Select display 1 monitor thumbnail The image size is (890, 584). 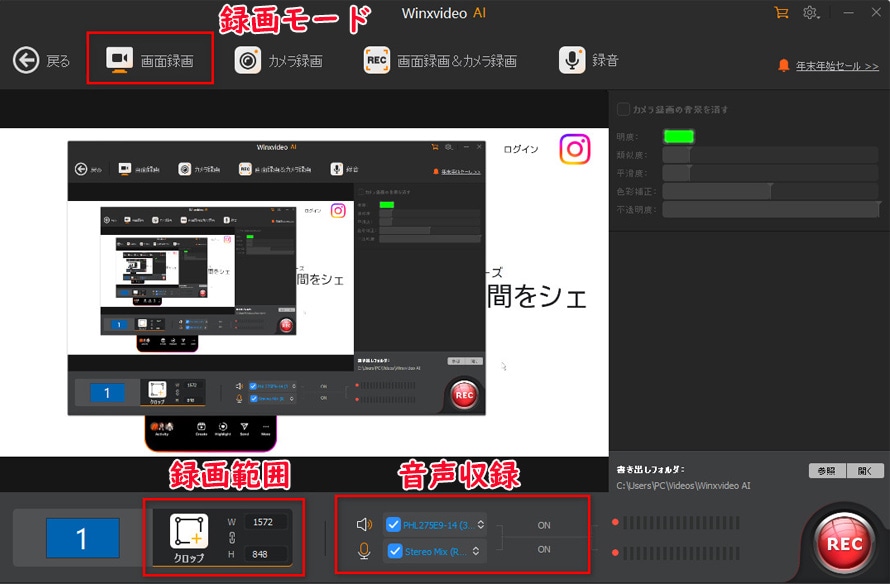(82, 539)
